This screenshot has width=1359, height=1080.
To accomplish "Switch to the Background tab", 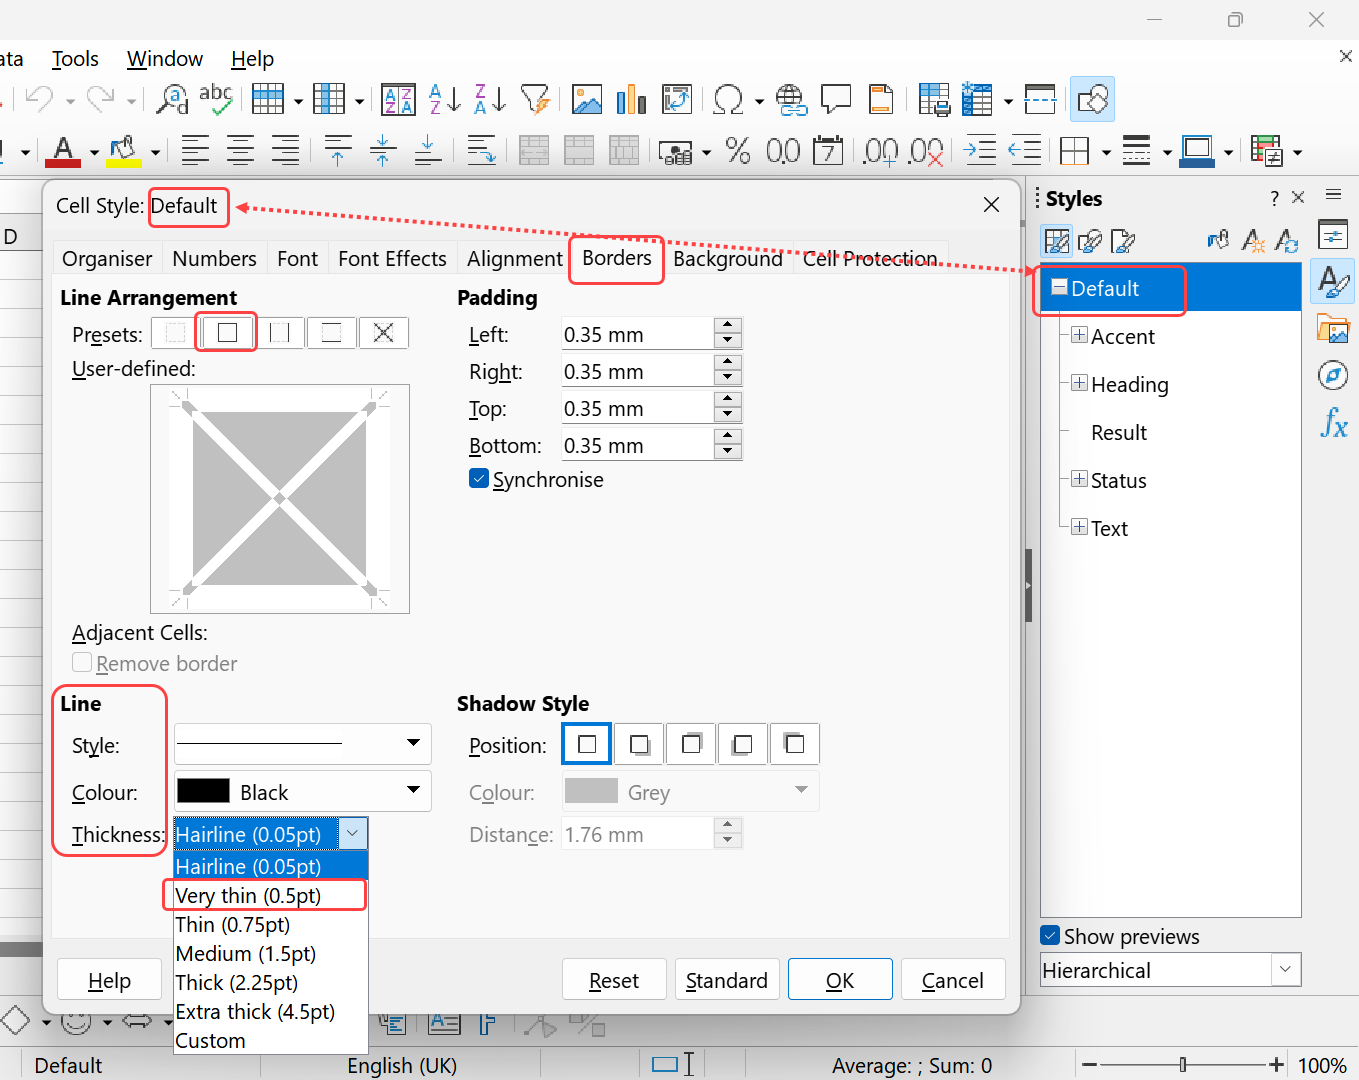I will click(728, 258).
